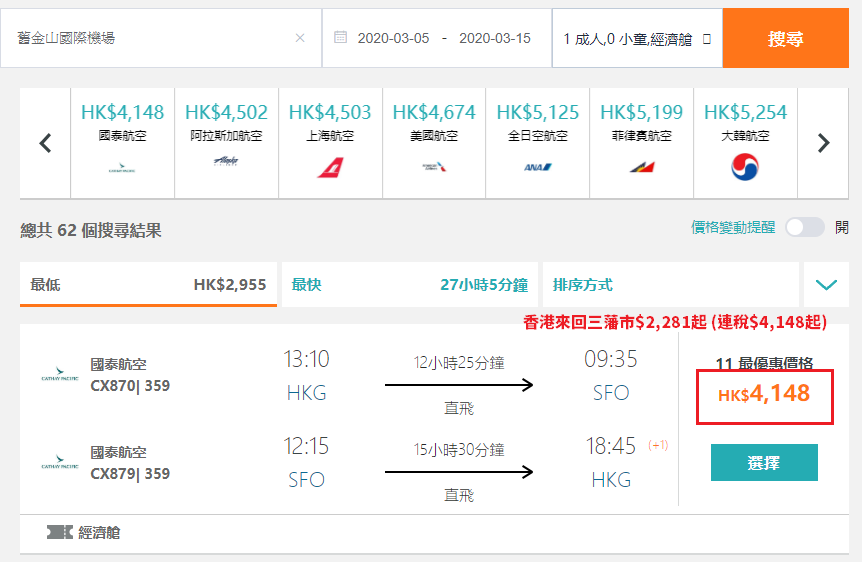This screenshot has width=862, height=562.
Task: Open the 價格變動提醒 link
Action: [733, 227]
